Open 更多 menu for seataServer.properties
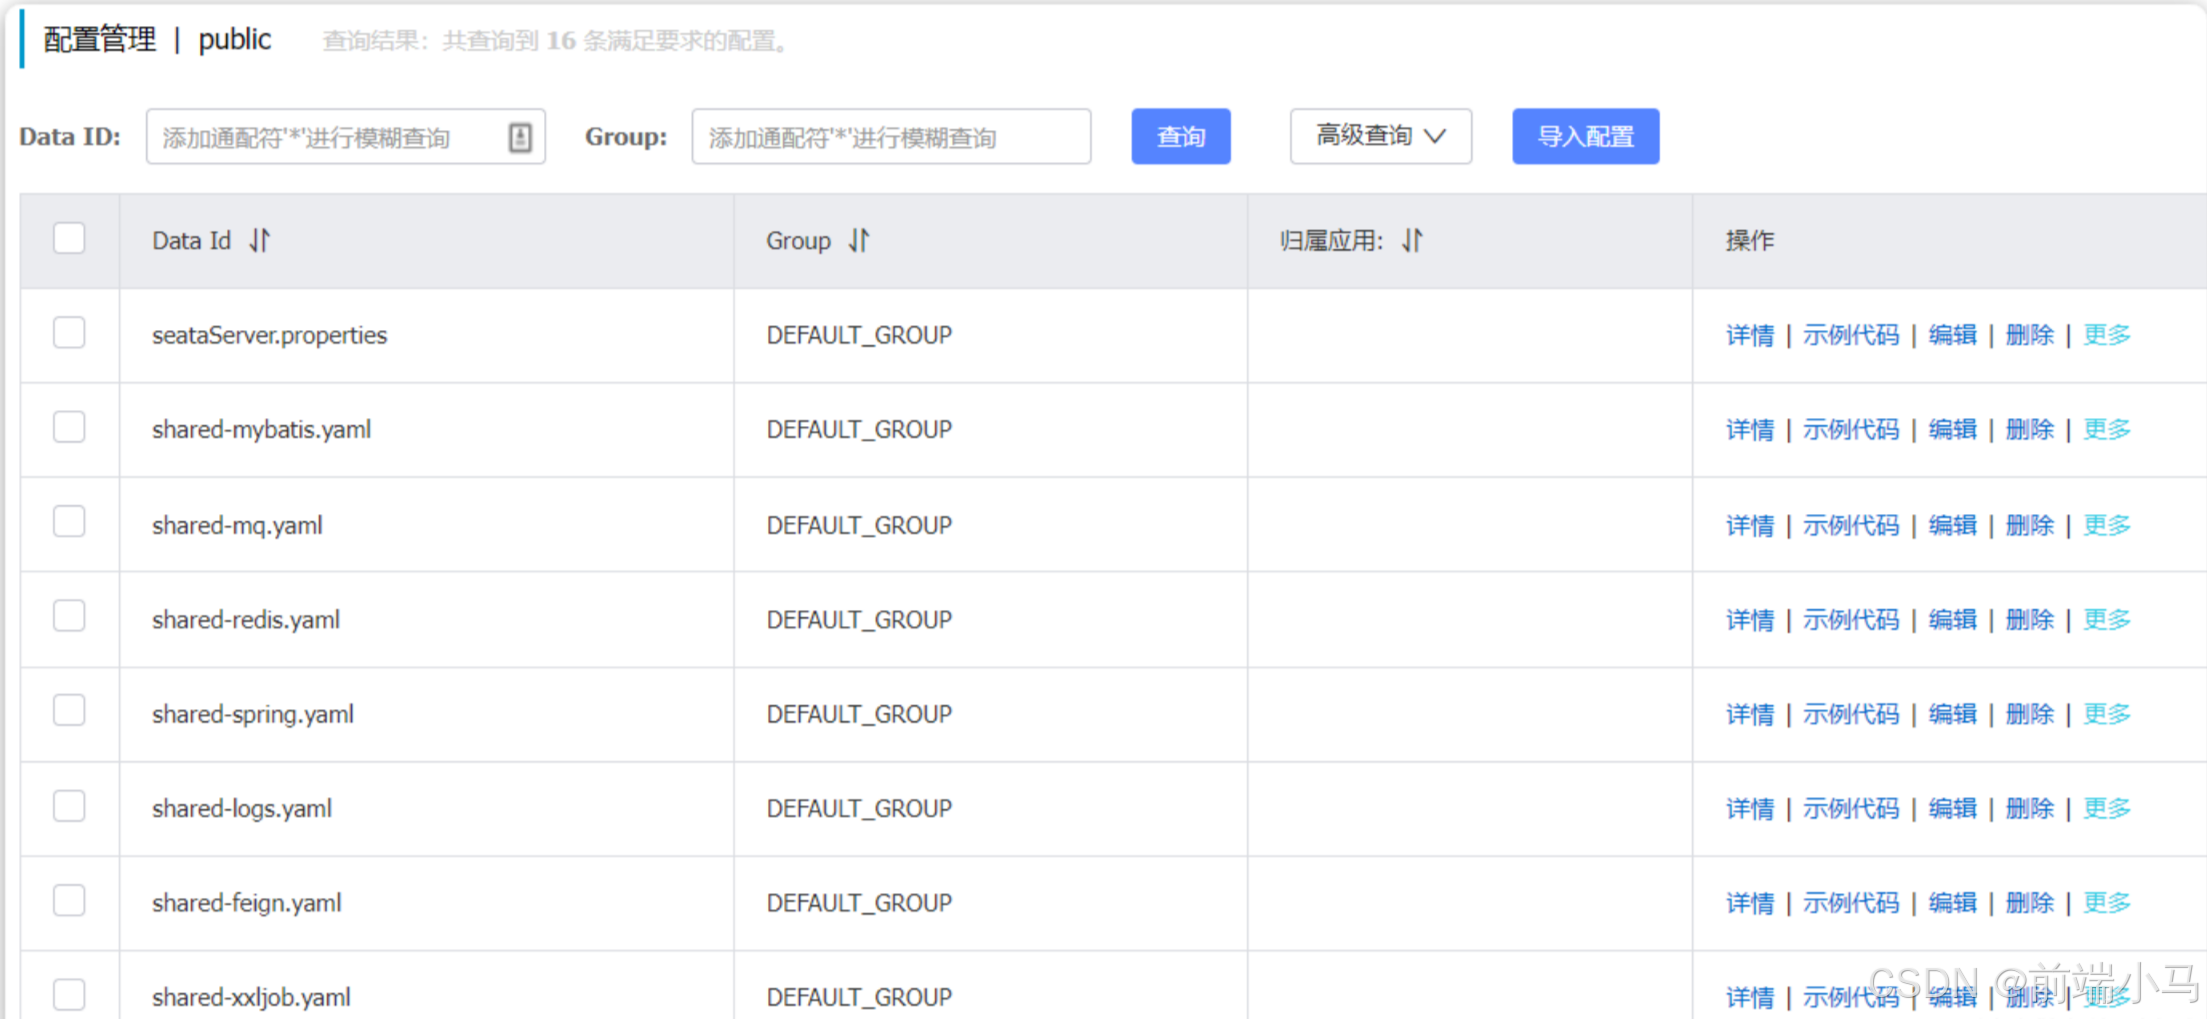 coord(2106,335)
